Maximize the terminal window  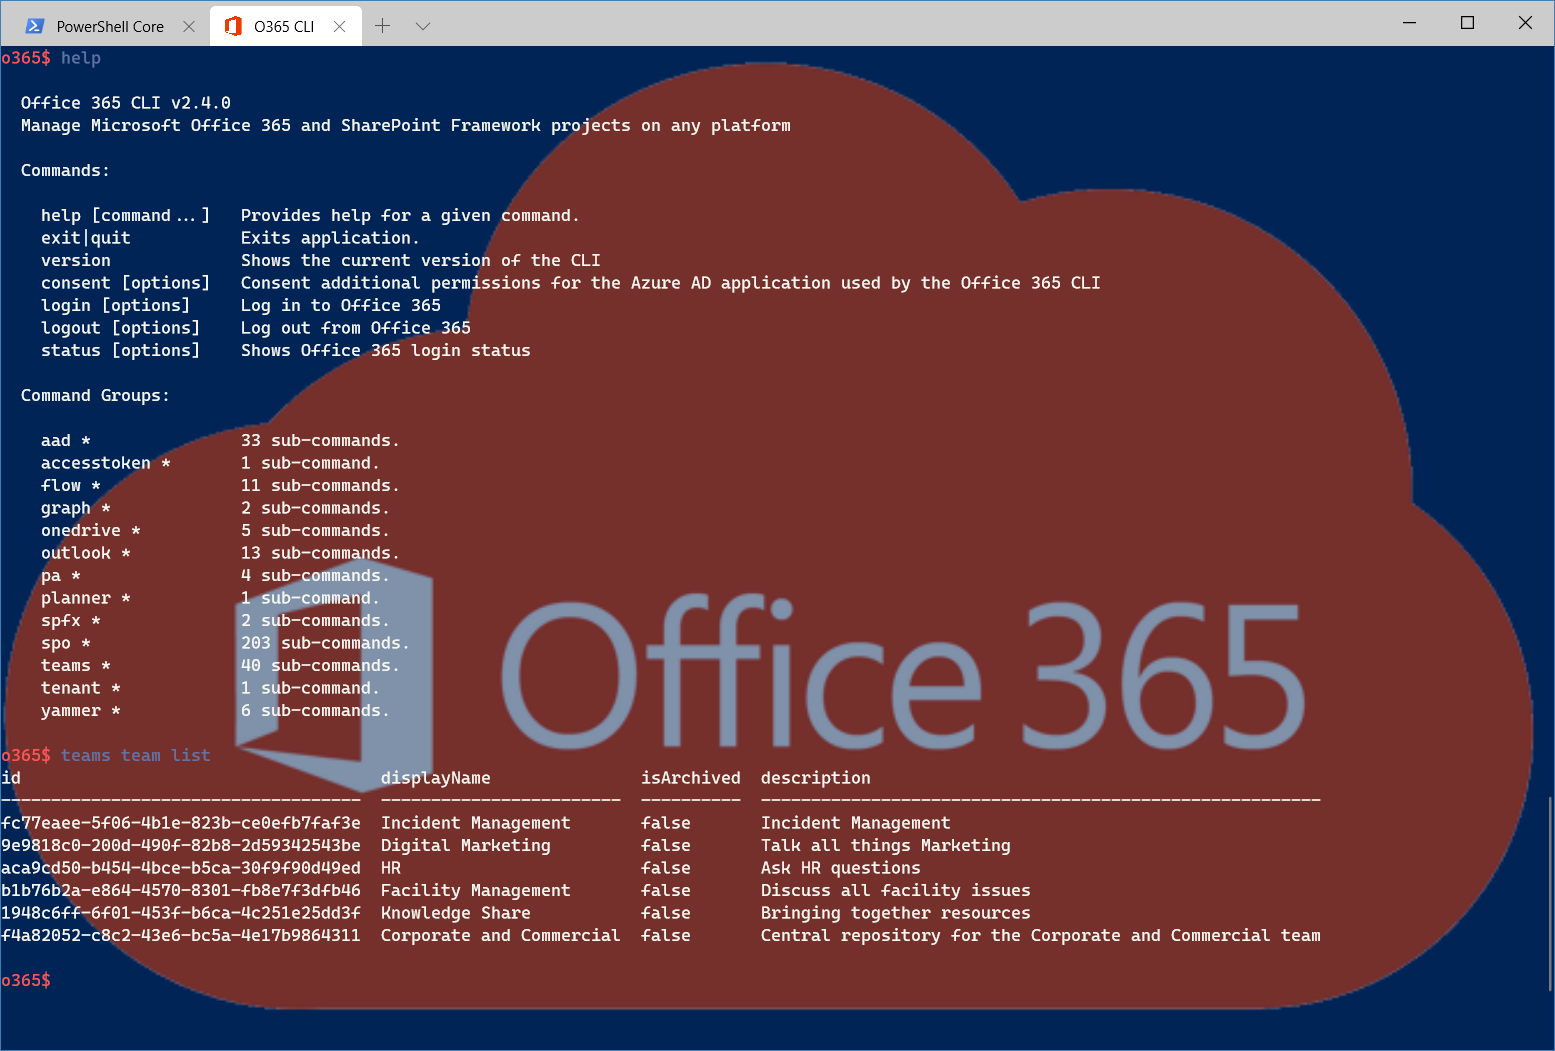pos(1467,23)
